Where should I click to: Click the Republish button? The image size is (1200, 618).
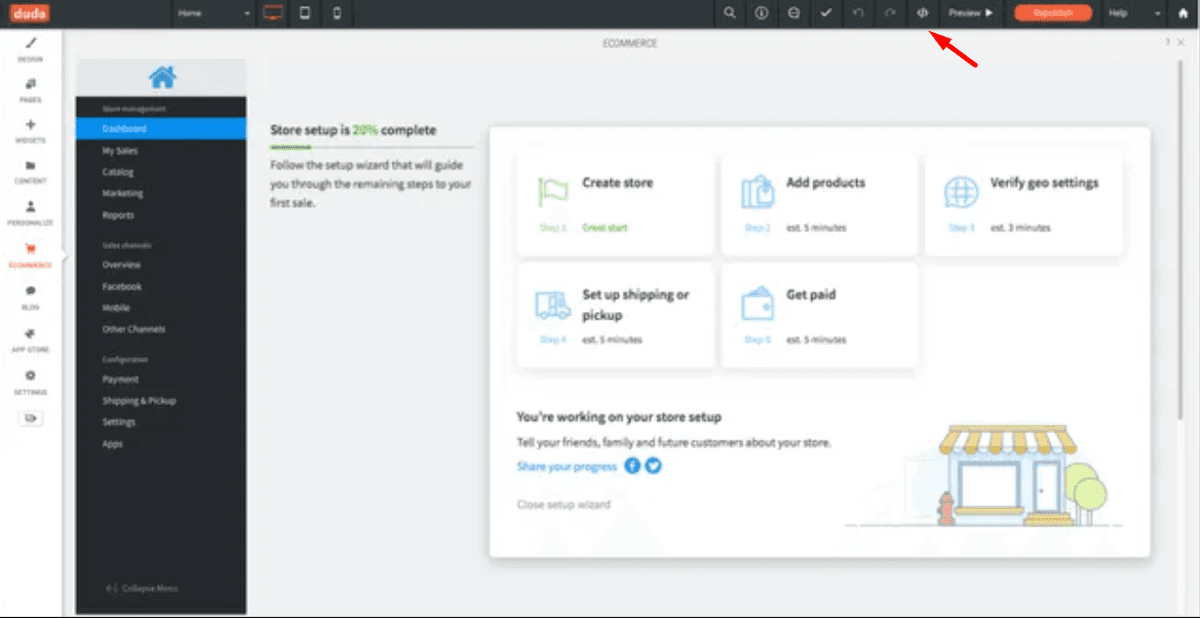1053,14
